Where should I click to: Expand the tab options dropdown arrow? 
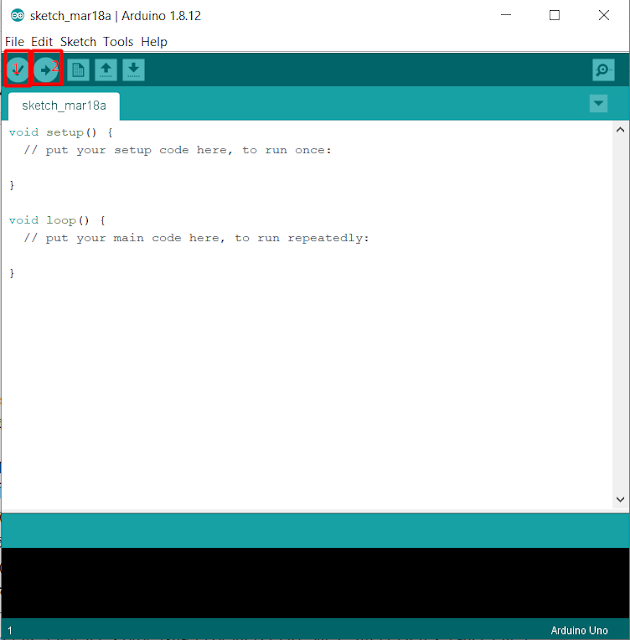[x=599, y=103]
